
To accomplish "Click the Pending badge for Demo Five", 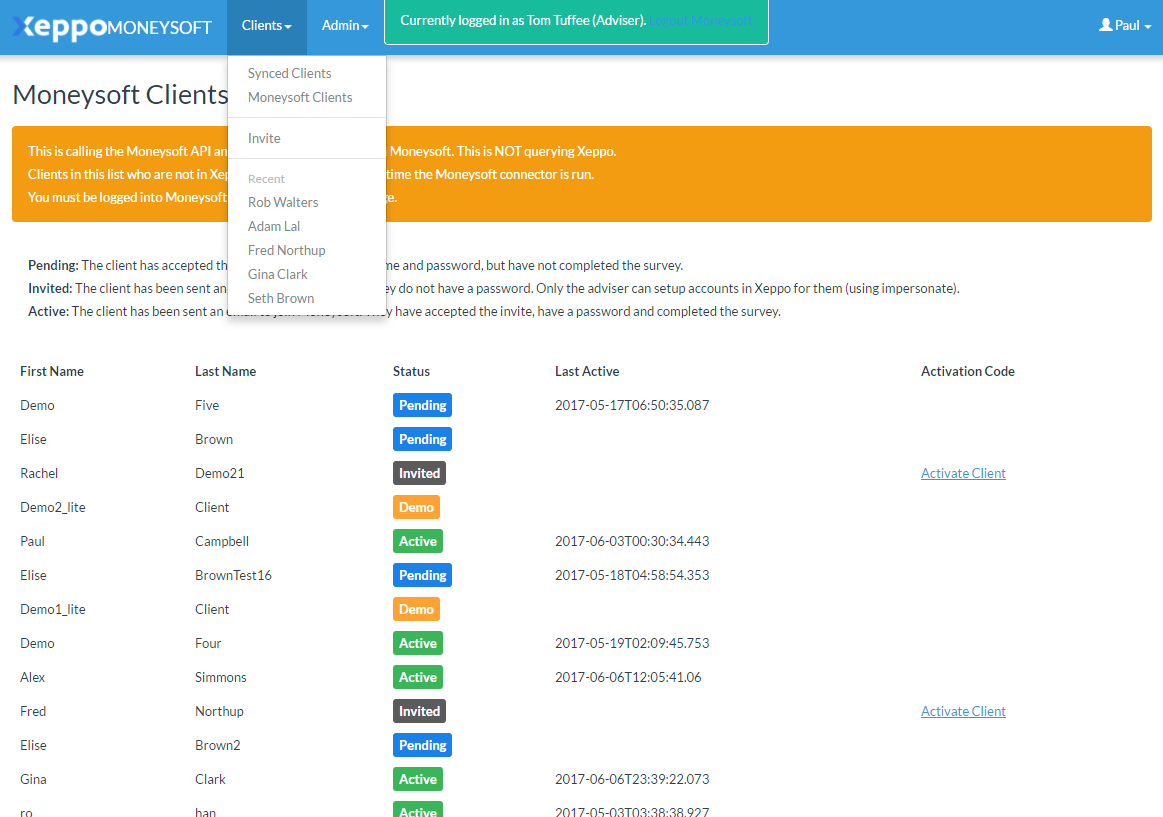I will point(422,405).
